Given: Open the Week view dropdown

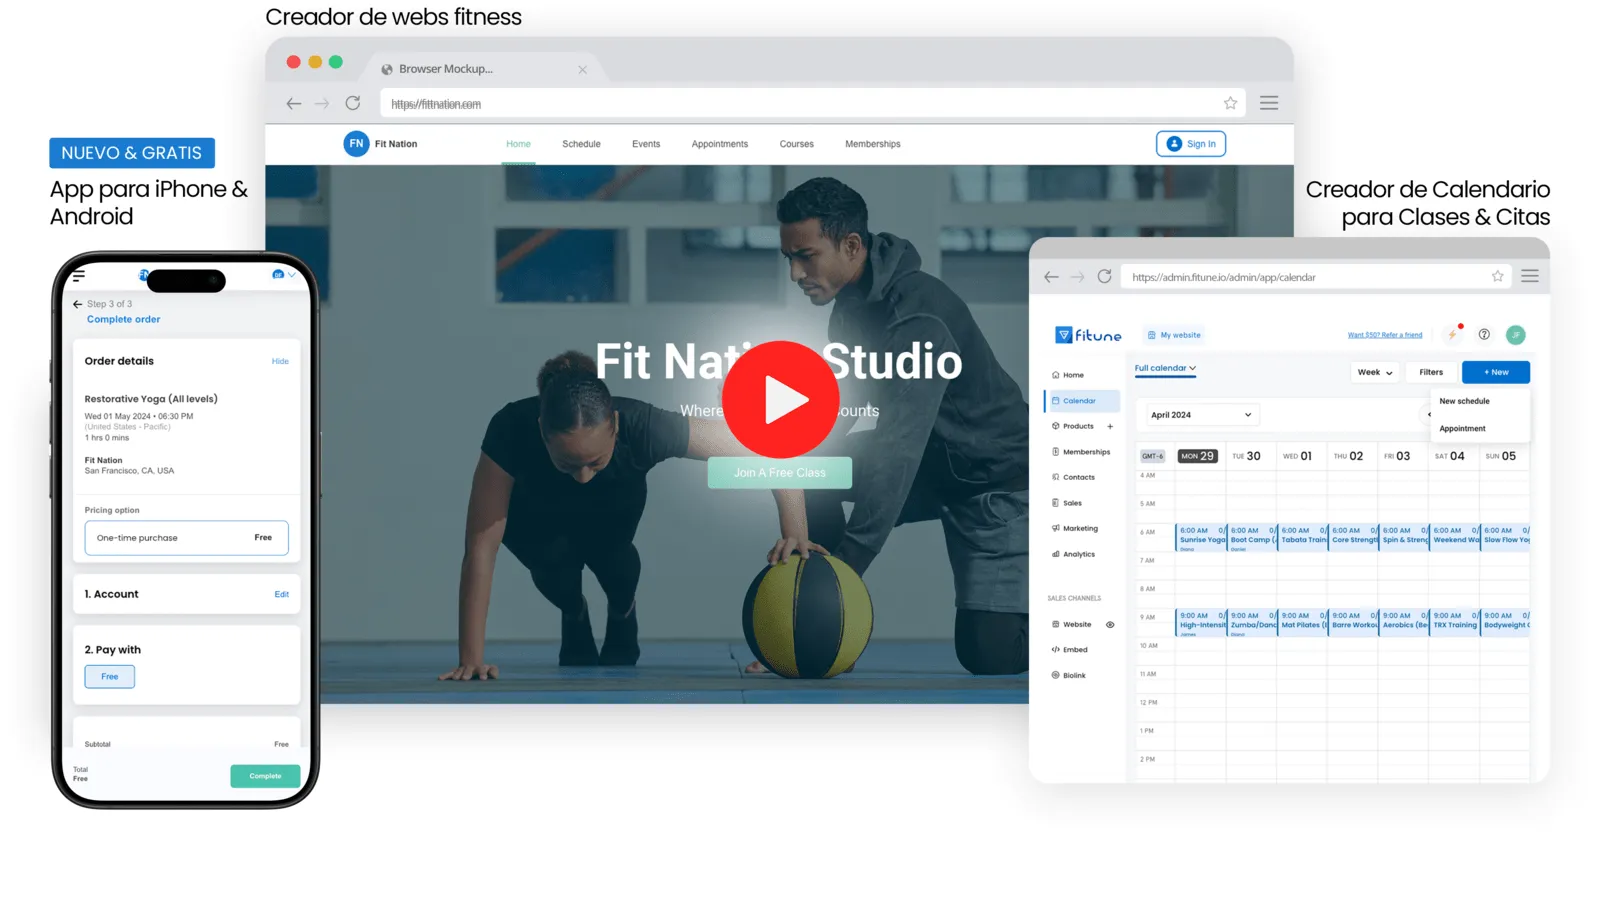Looking at the screenshot, I should [1374, 371].
